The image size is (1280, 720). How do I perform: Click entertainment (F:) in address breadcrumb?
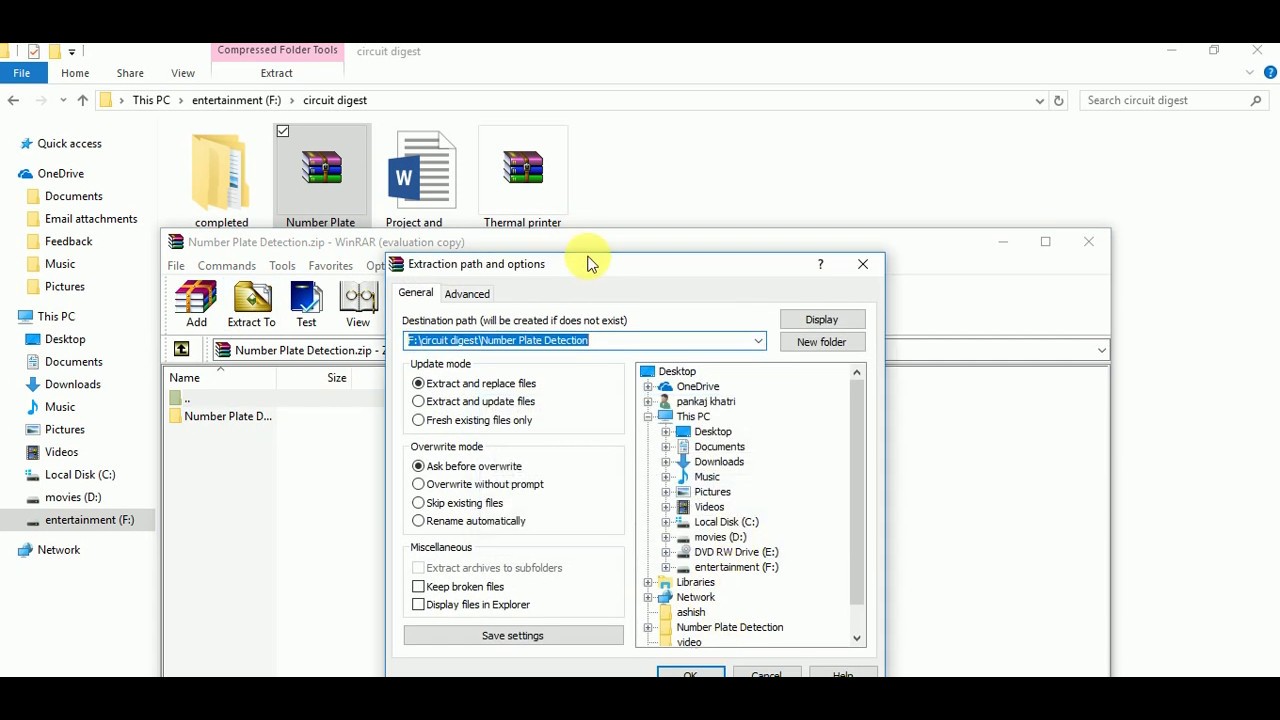click(x=237, y=100)
